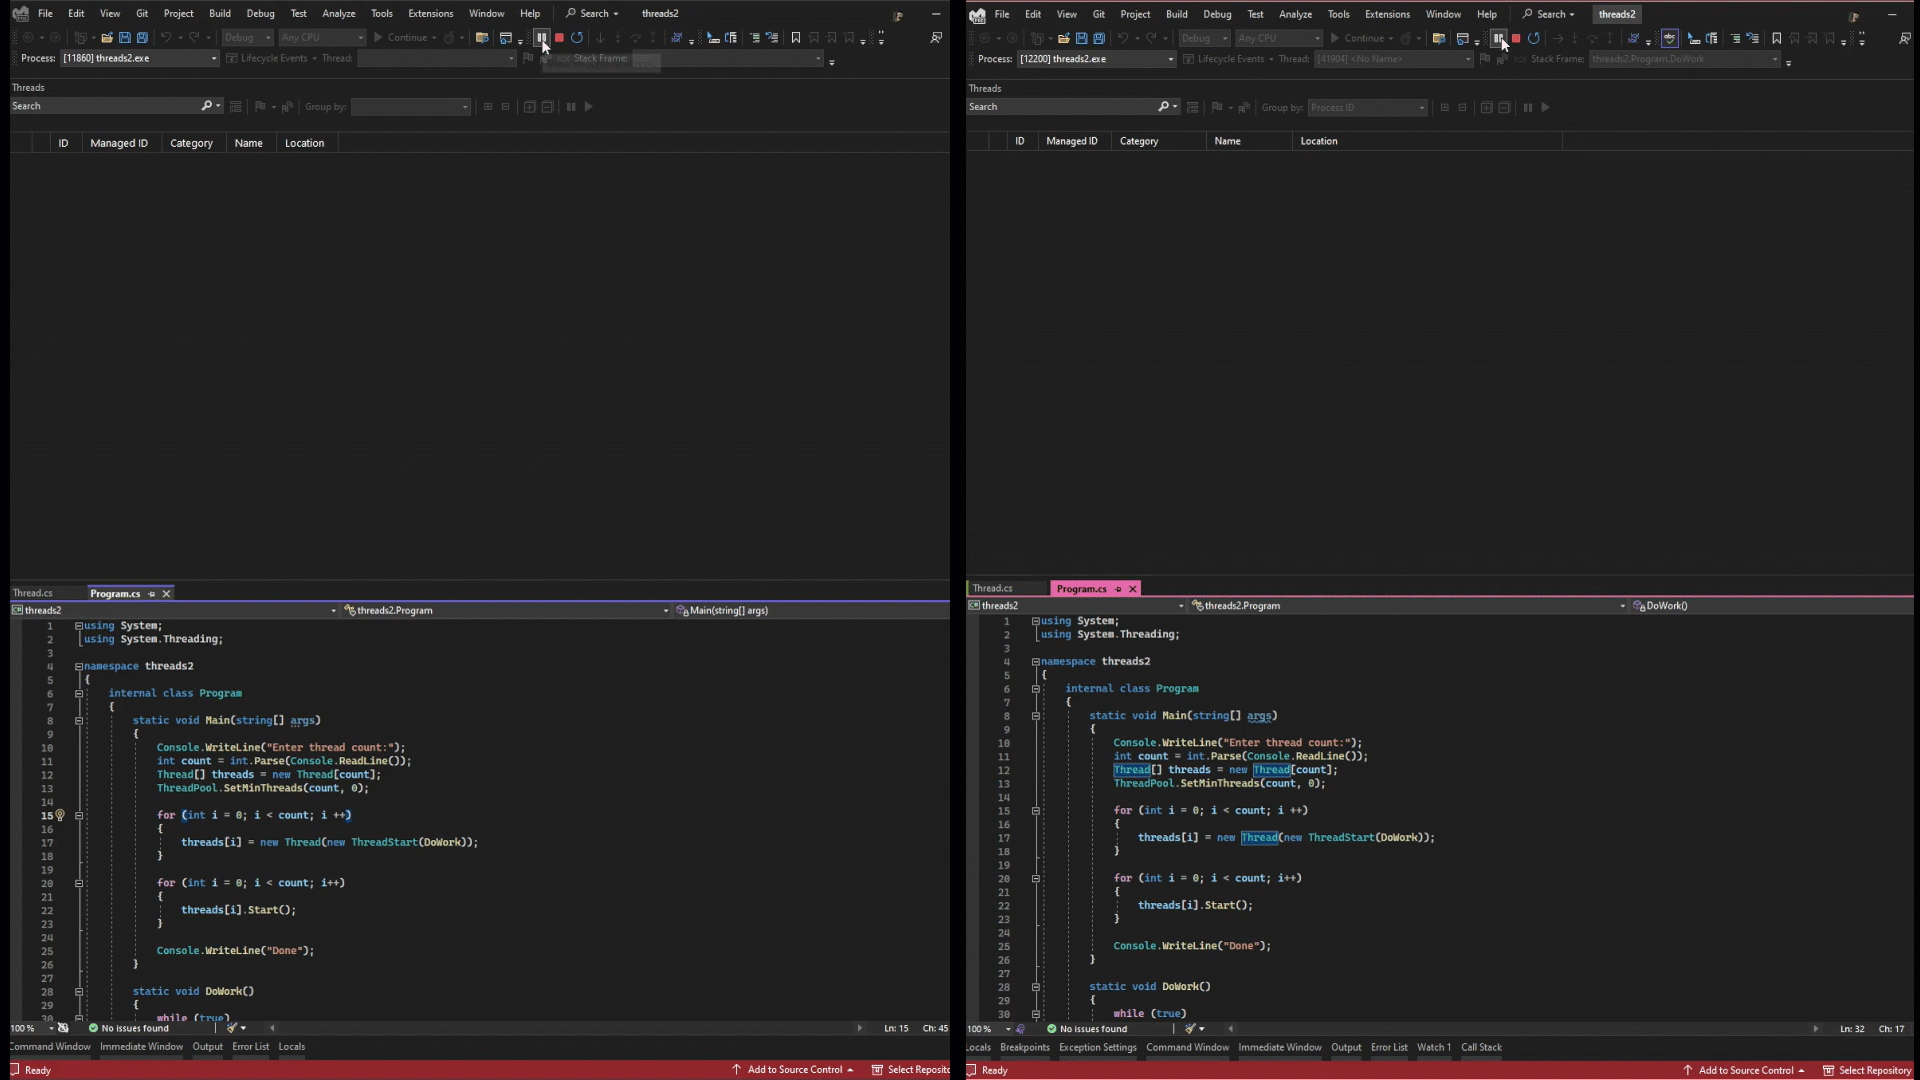Click the Program.cs tab right editor

pos(1081,588)
